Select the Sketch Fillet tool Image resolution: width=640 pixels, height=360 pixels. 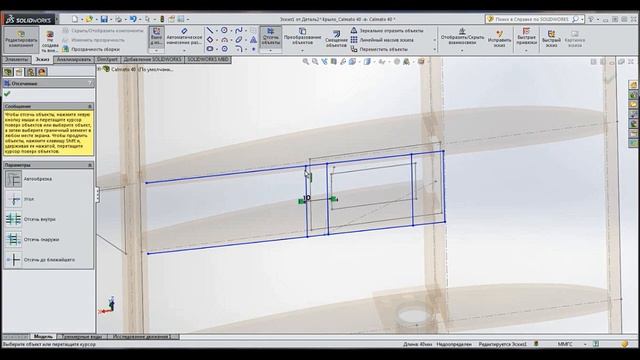(239, 49)
